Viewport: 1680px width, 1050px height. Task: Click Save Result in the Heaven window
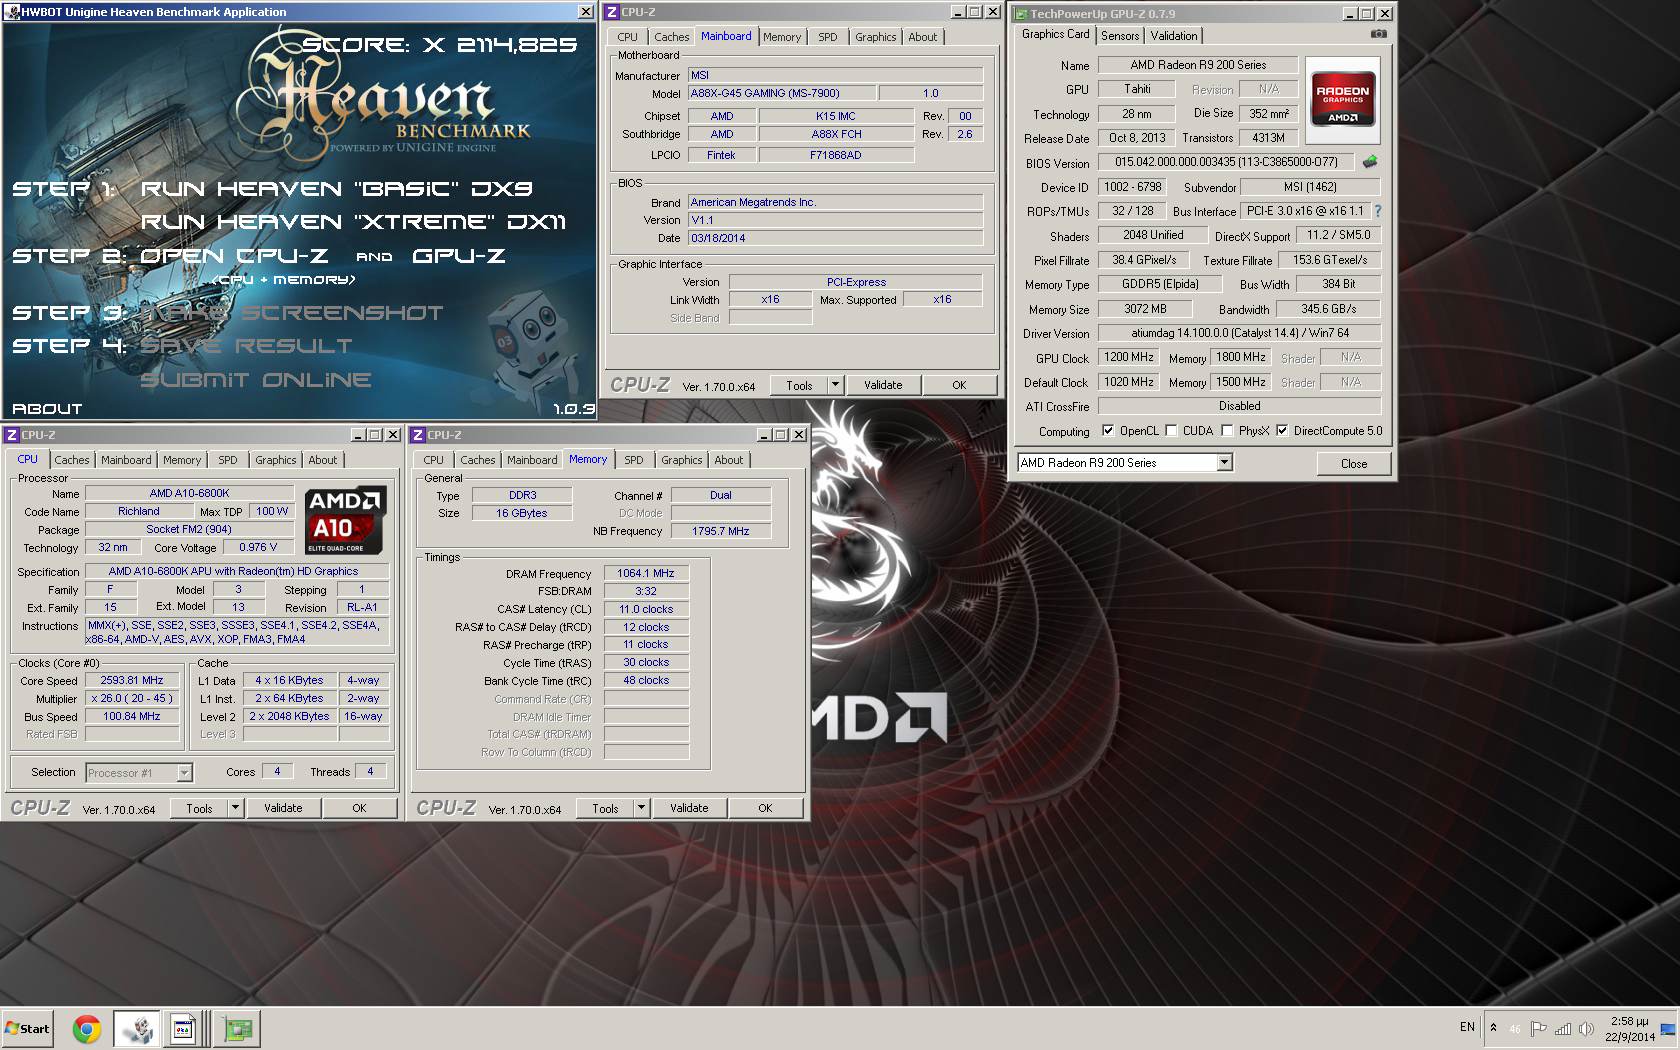246,345
